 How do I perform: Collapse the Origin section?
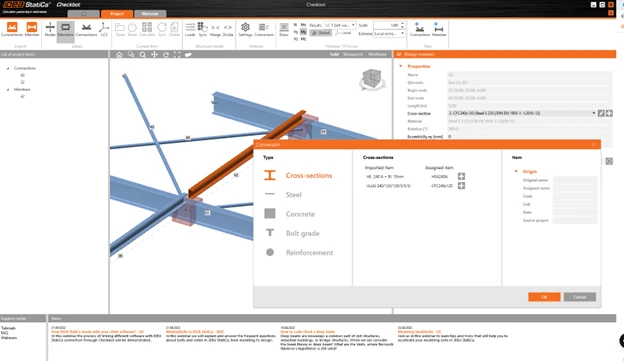pos(516,172)
